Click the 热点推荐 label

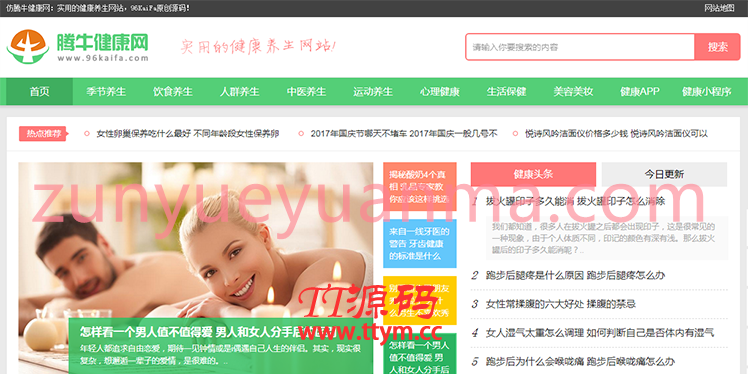pos(42,134)
